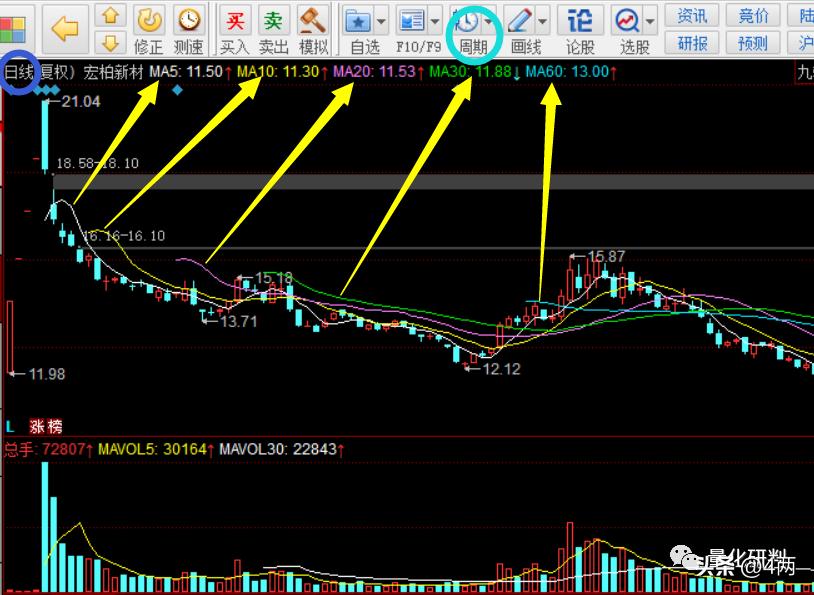Click the 买入 buy icon
Screen dimensions: 814x595
click(234, 29)
